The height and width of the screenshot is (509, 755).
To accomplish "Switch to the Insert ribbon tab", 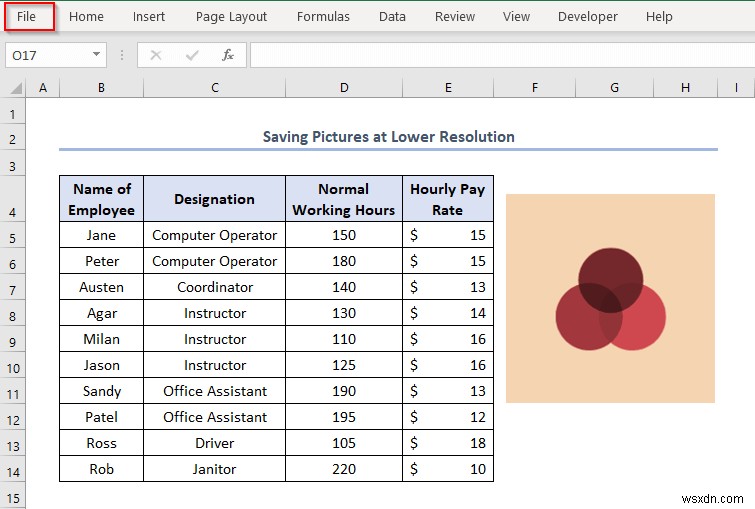I will point(150,16).
